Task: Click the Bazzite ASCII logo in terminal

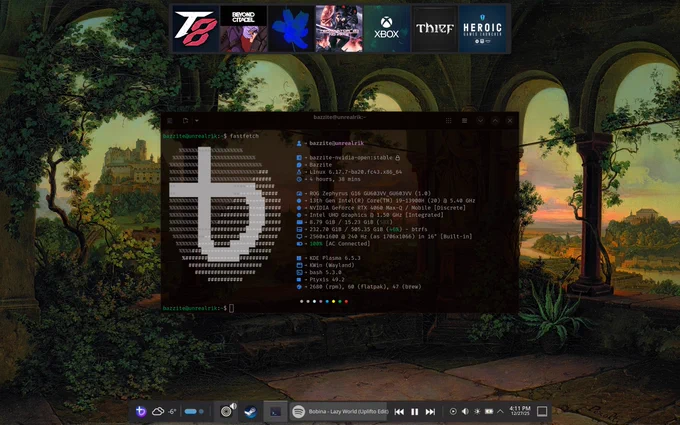Action: 225,215
